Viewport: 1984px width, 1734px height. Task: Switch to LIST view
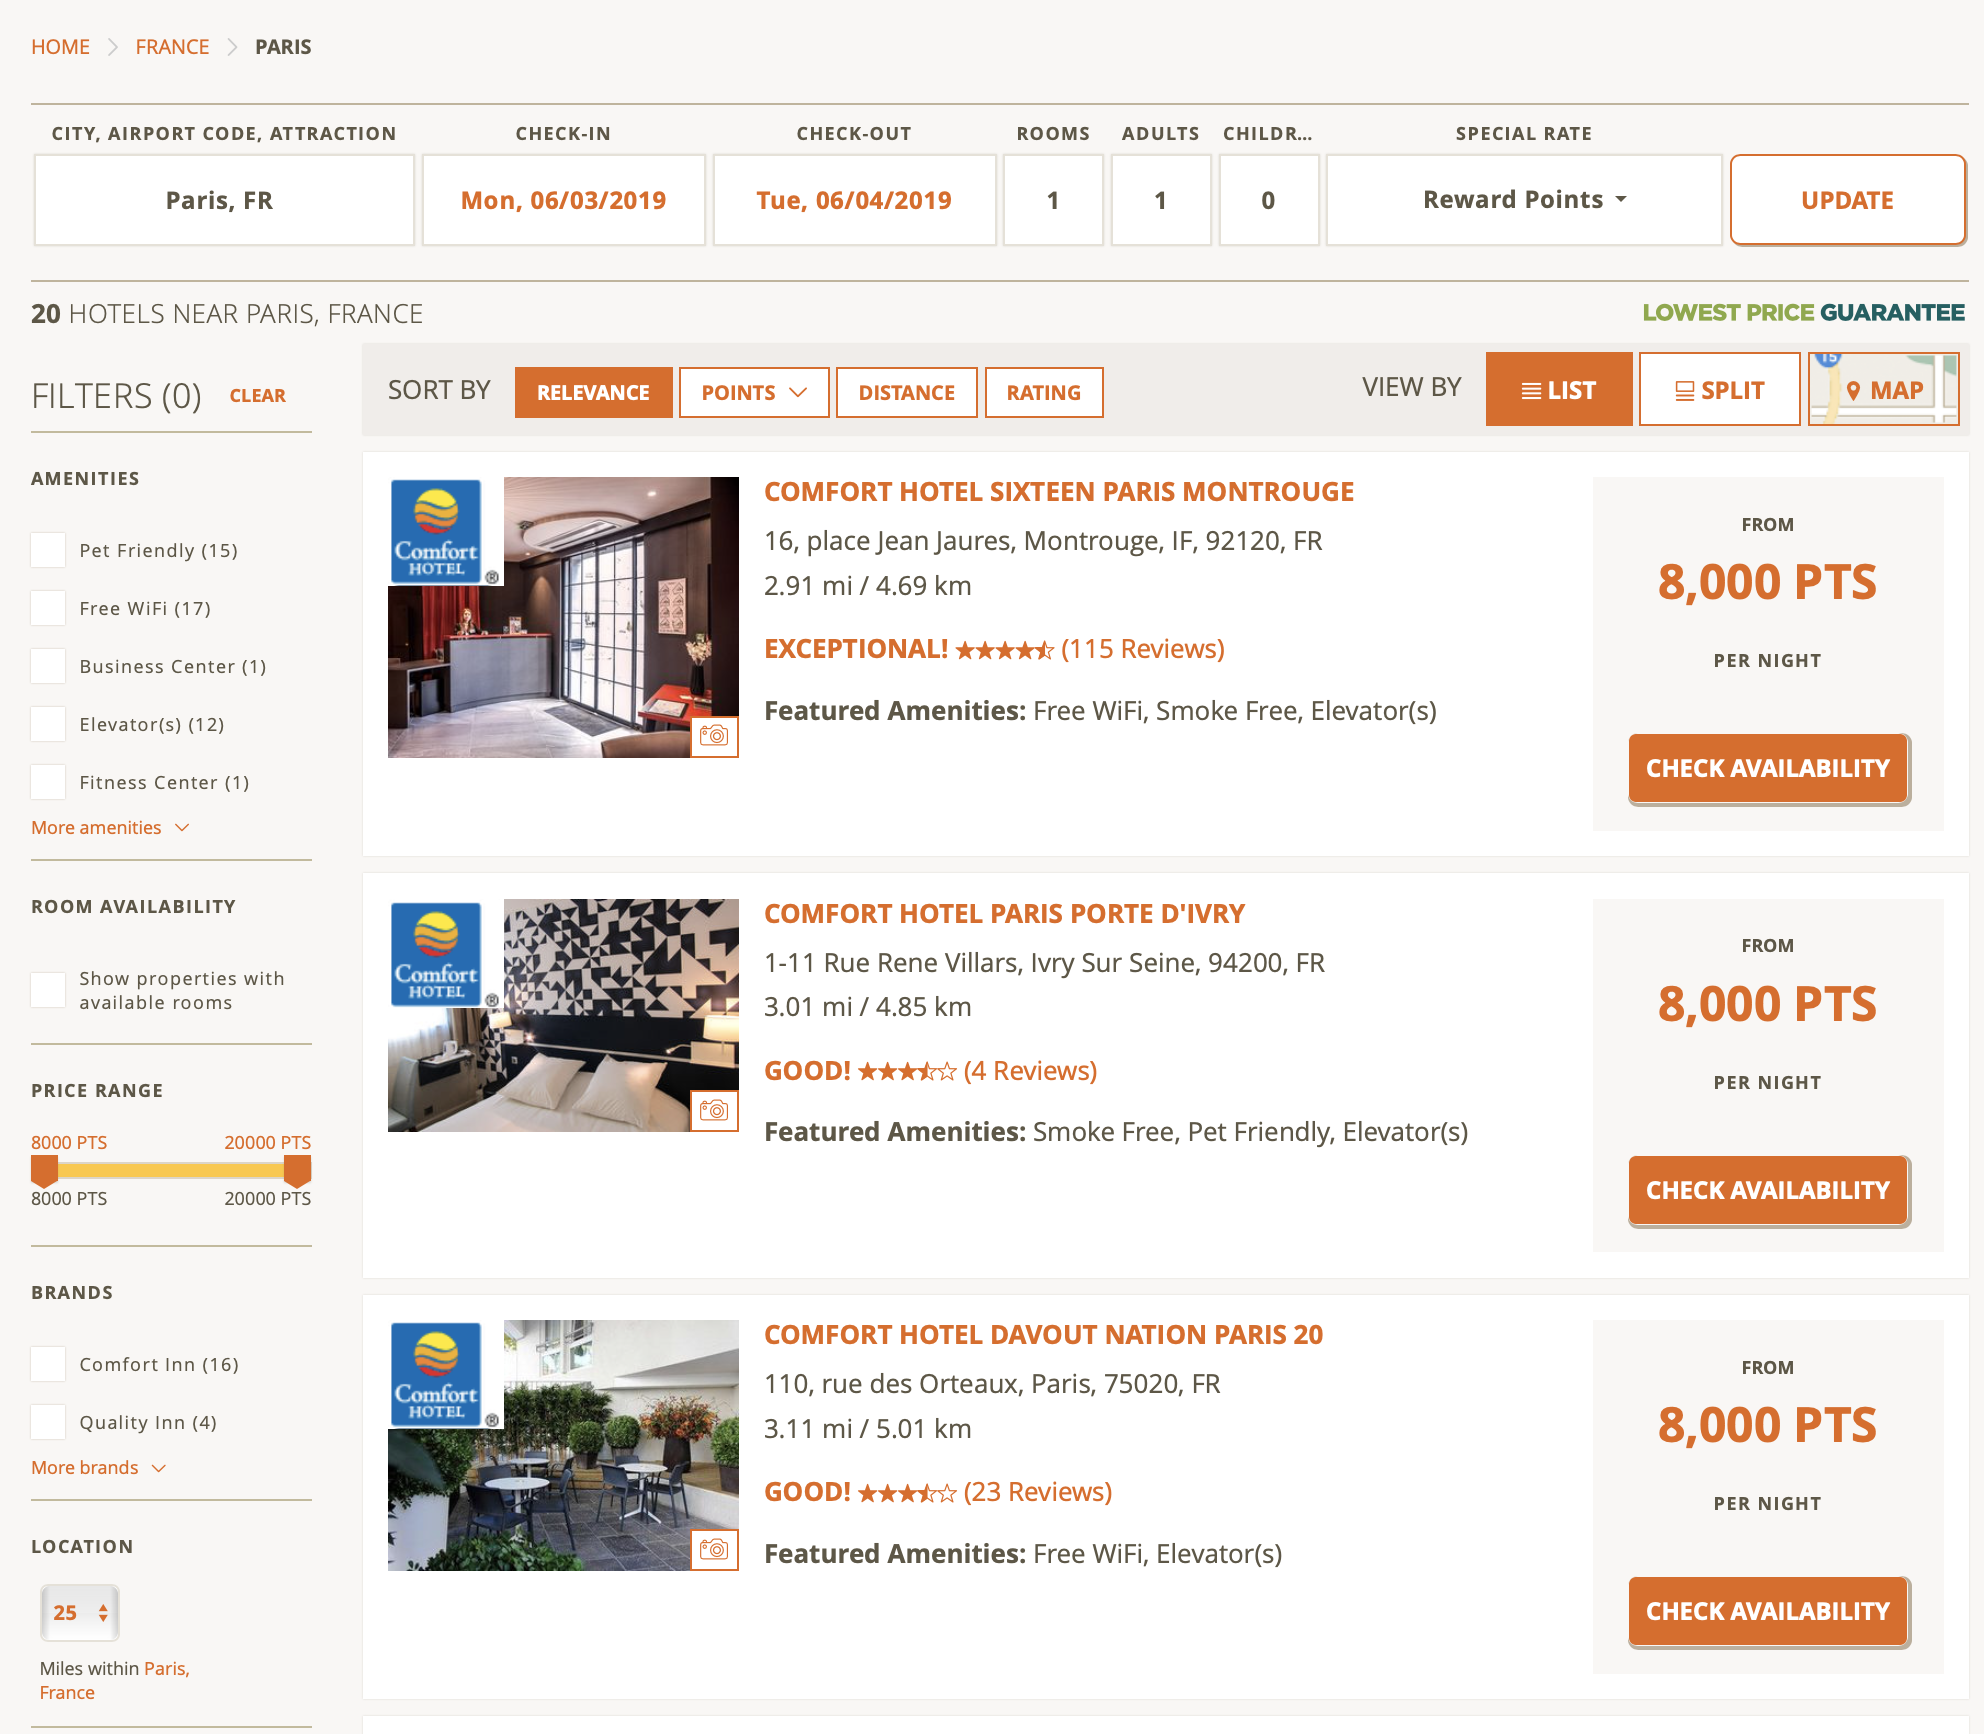1559,389
